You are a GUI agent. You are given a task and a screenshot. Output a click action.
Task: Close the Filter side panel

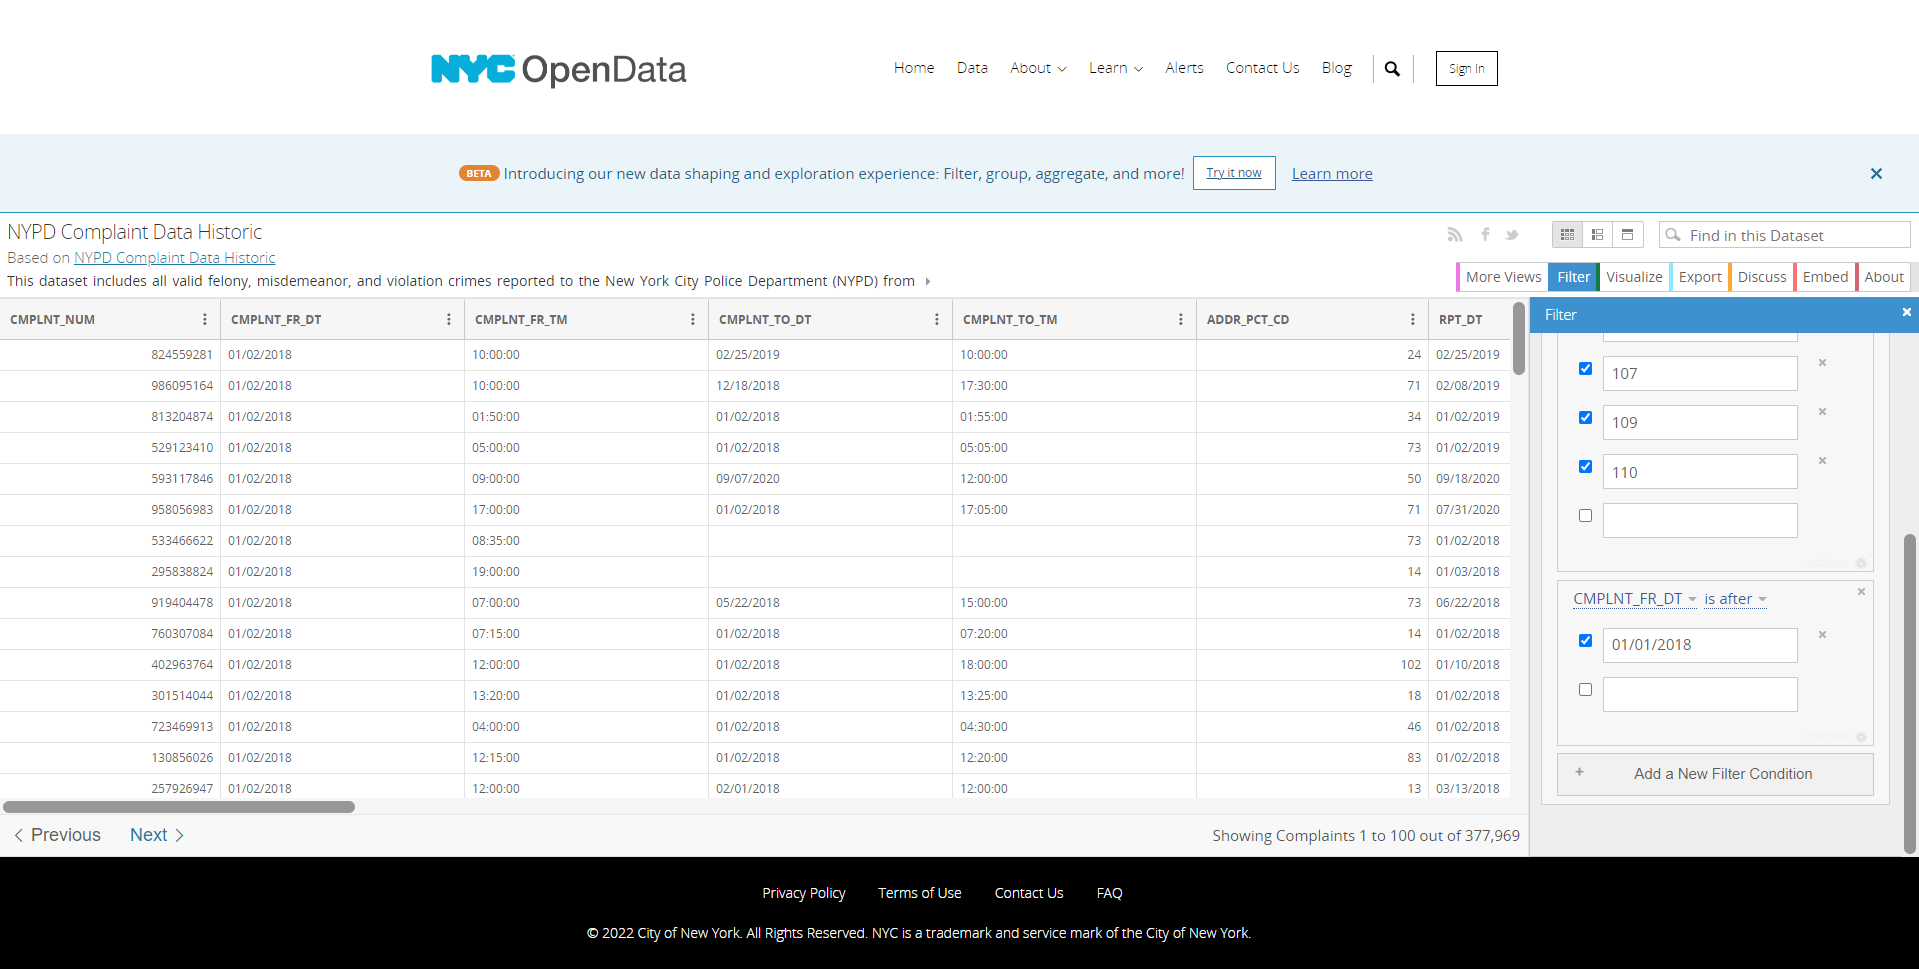tap(1906, 312)
